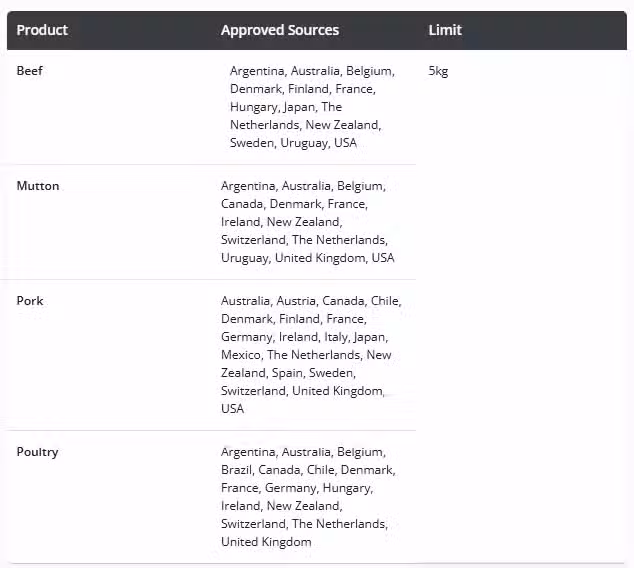Click 'Germany, Ireland, Italy, Japan' in Pork row
This screenshot has width=634, height=568.
pos(304,337)
